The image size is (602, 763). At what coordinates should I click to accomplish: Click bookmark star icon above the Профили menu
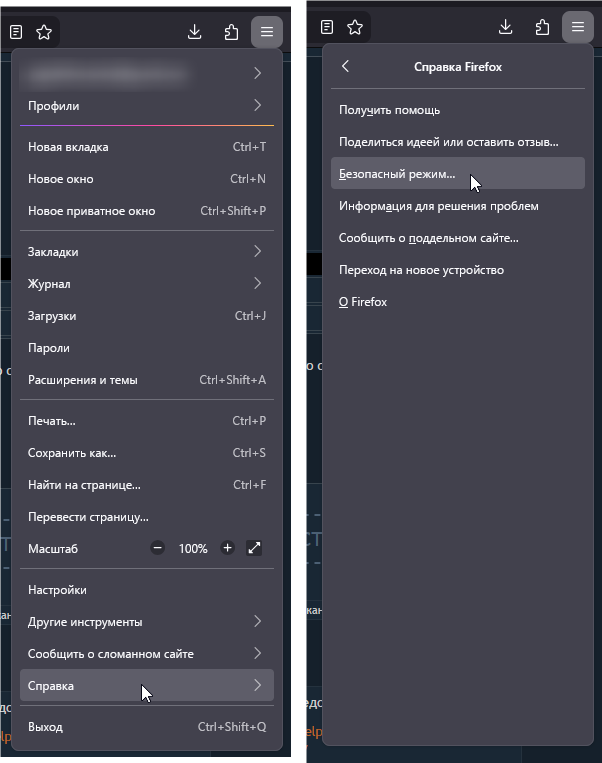44,32
